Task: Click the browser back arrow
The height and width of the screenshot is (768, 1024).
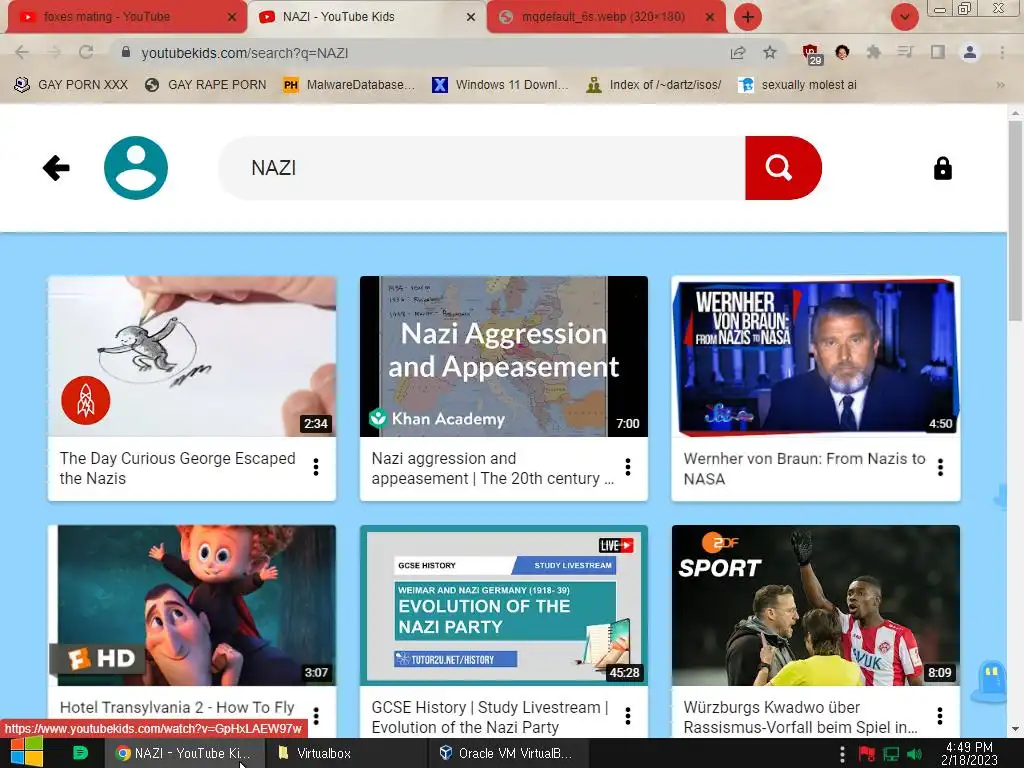Action: [22, 52]
